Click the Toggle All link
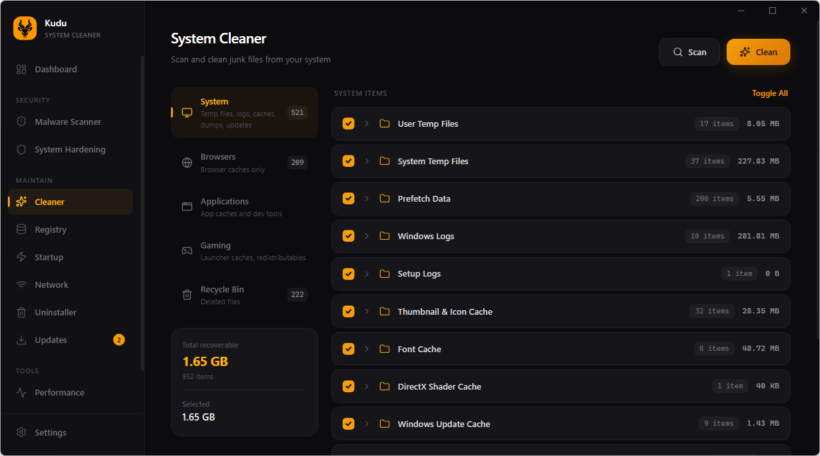Viewport: 820px width, 456px height. click(x=769, y=93)
